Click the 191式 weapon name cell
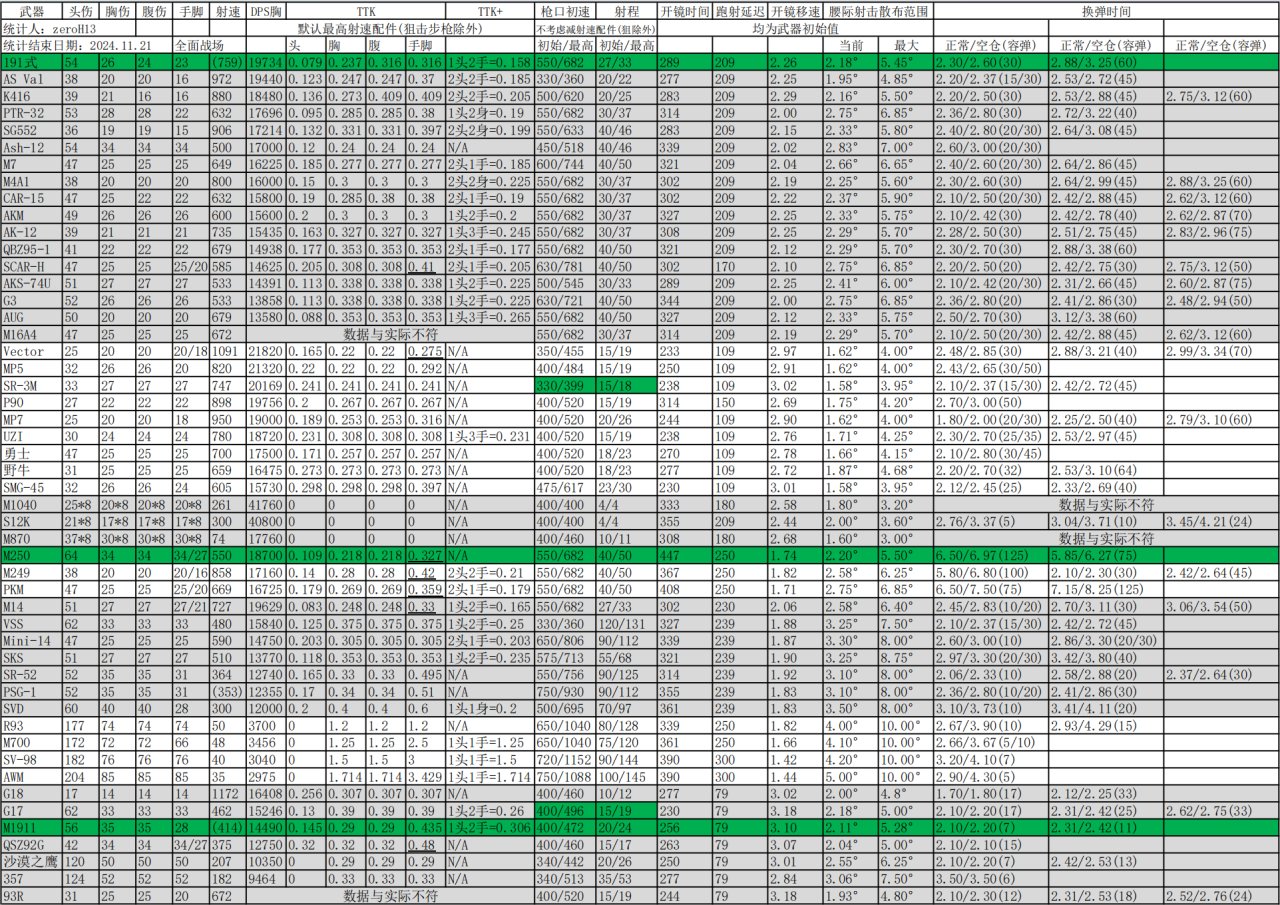1280x905 pixels. point(30,62)
